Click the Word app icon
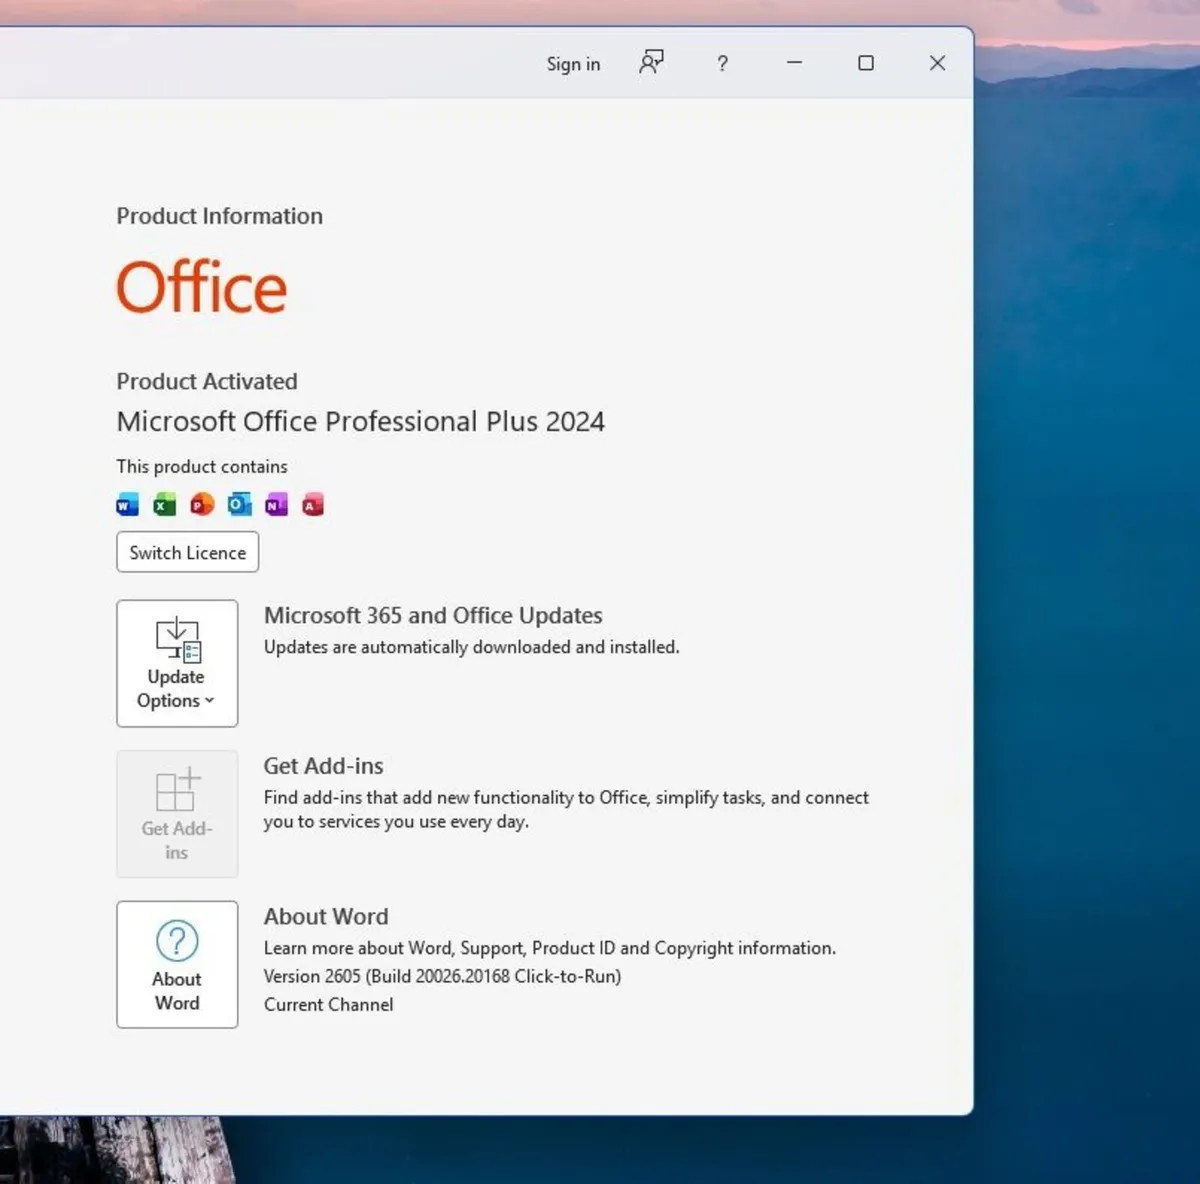1200x1184 pixels. 128,505
